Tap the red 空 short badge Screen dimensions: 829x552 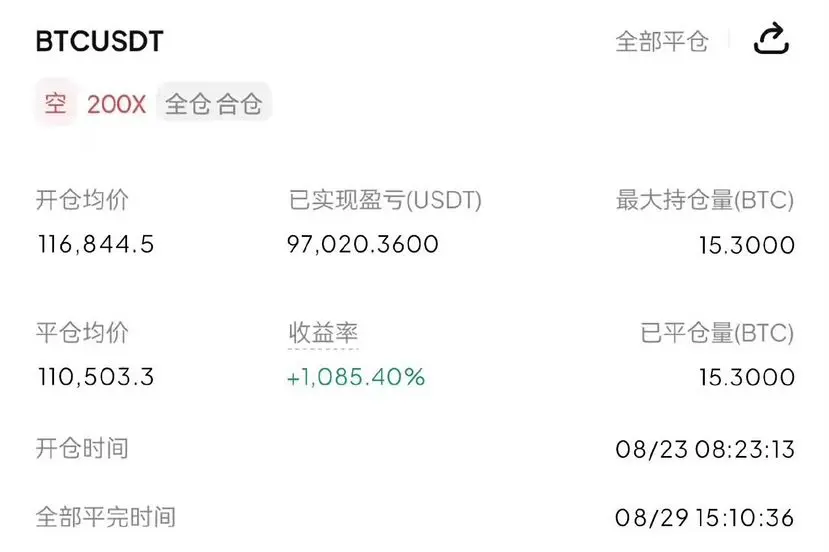coord(56,103)
